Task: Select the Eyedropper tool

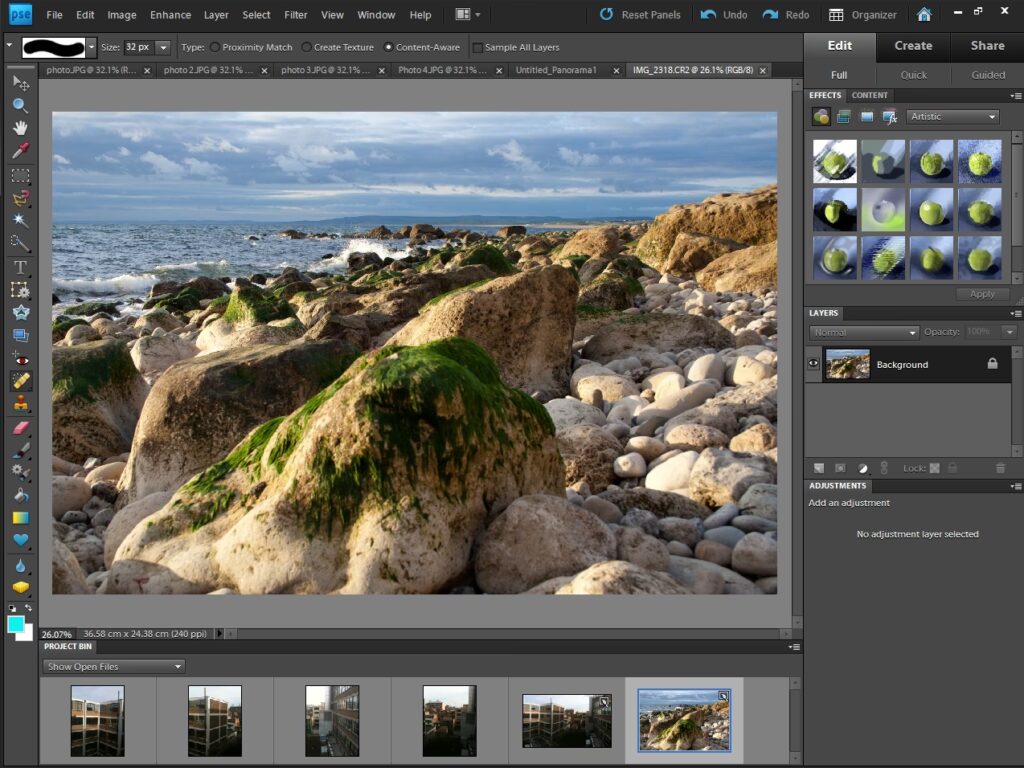Action: tap(20, 151)
